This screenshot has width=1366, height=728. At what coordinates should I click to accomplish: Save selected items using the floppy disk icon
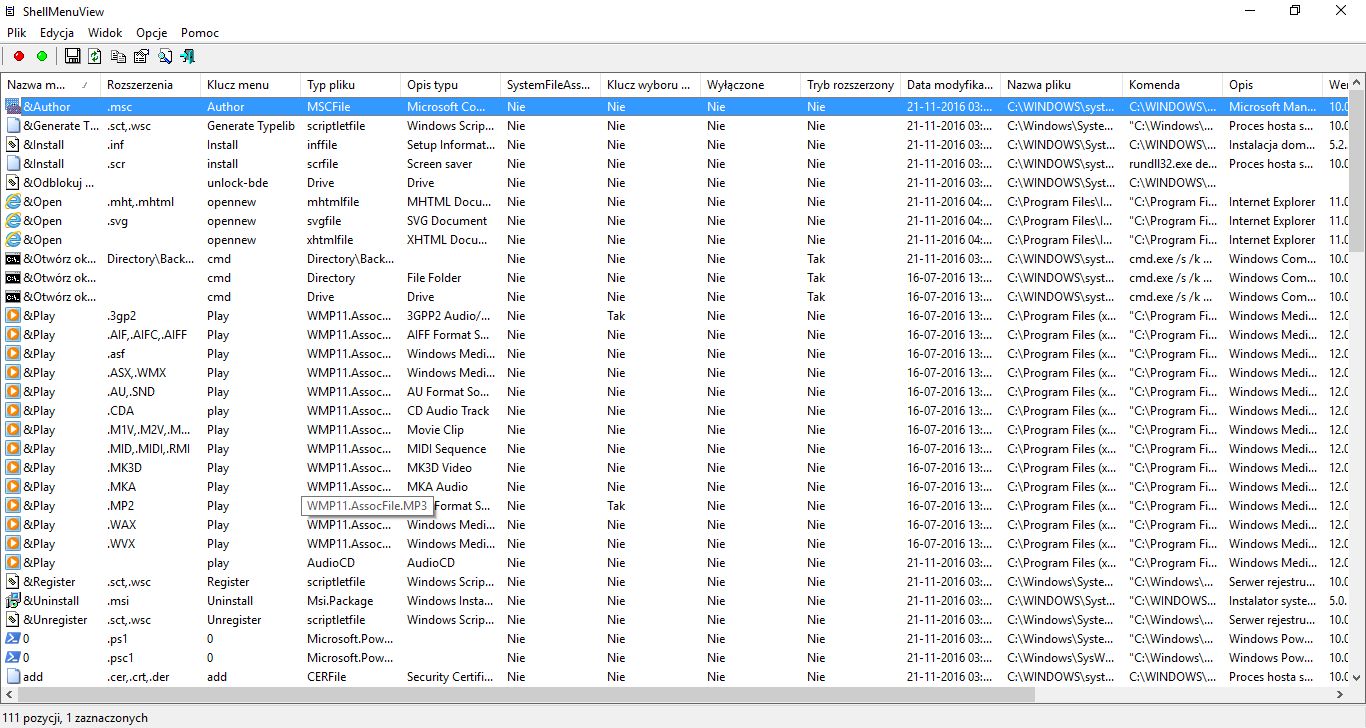tap(73, 57)
